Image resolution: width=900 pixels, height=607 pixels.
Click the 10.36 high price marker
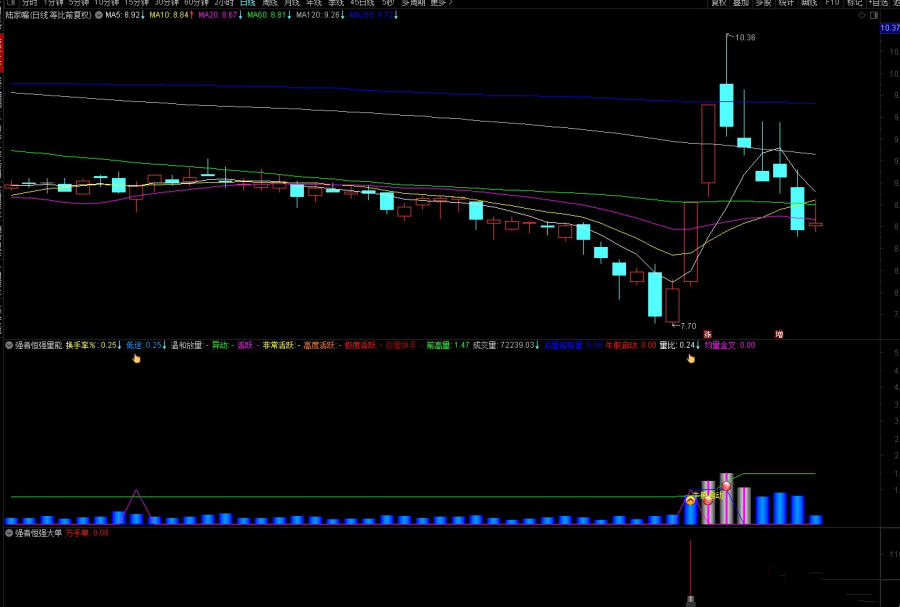(743, 37)
